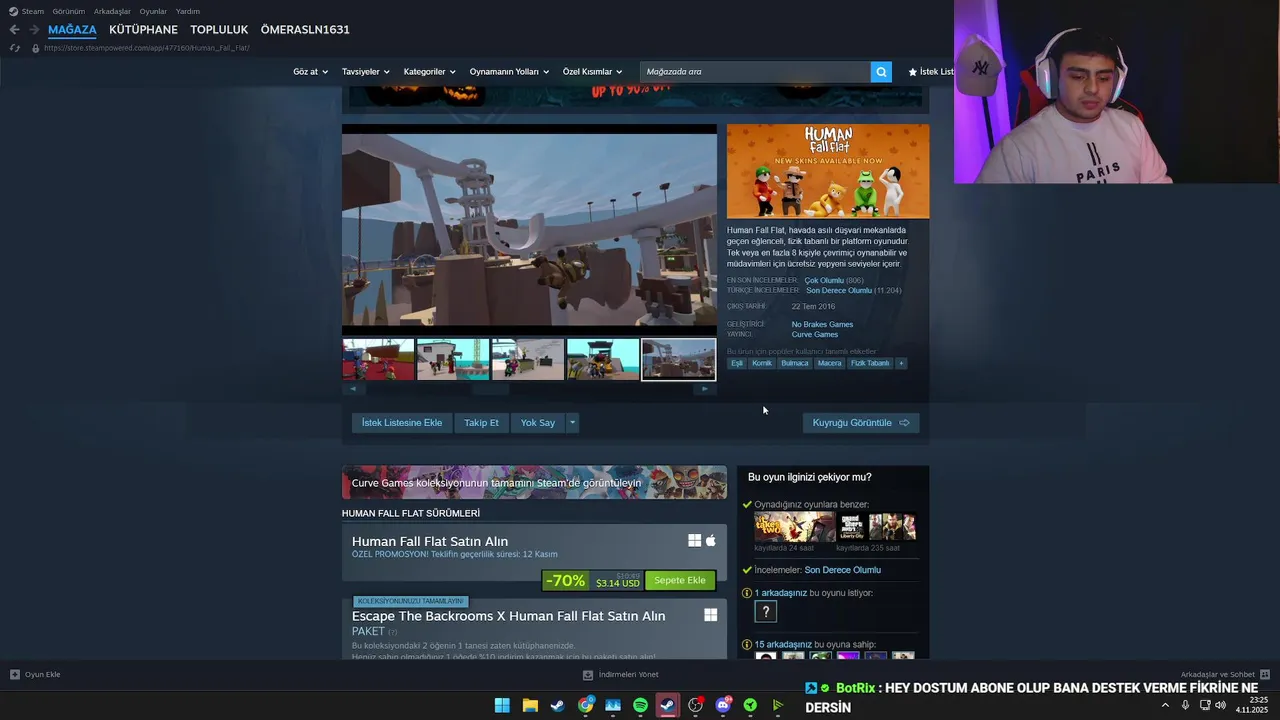Image resolution: width=1280 pixels, height=720 pixels.
Task: Open the Curve Games collection banner
Action: click(x=534, y=482)
